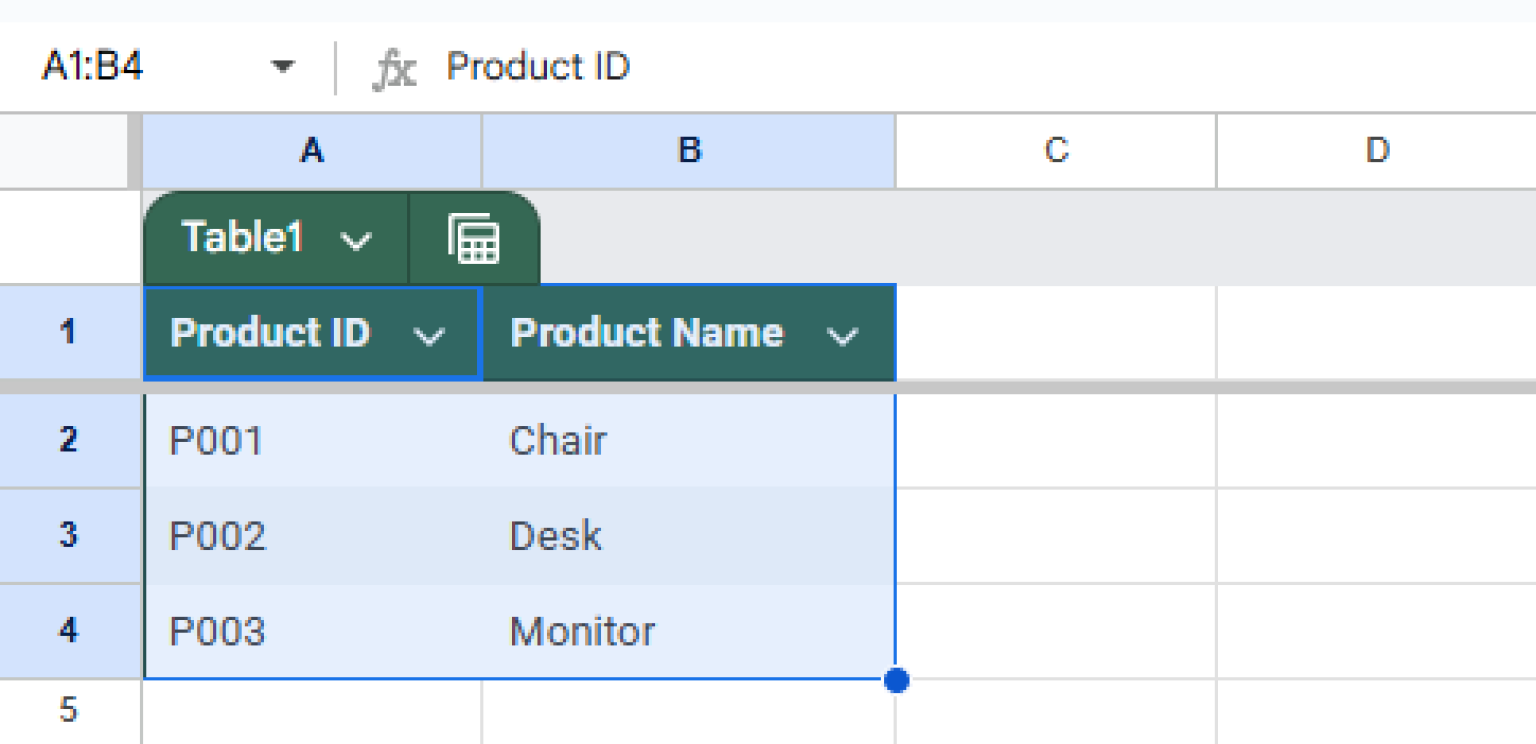
Task: Select row 5 header
Action: pos(68,710)
